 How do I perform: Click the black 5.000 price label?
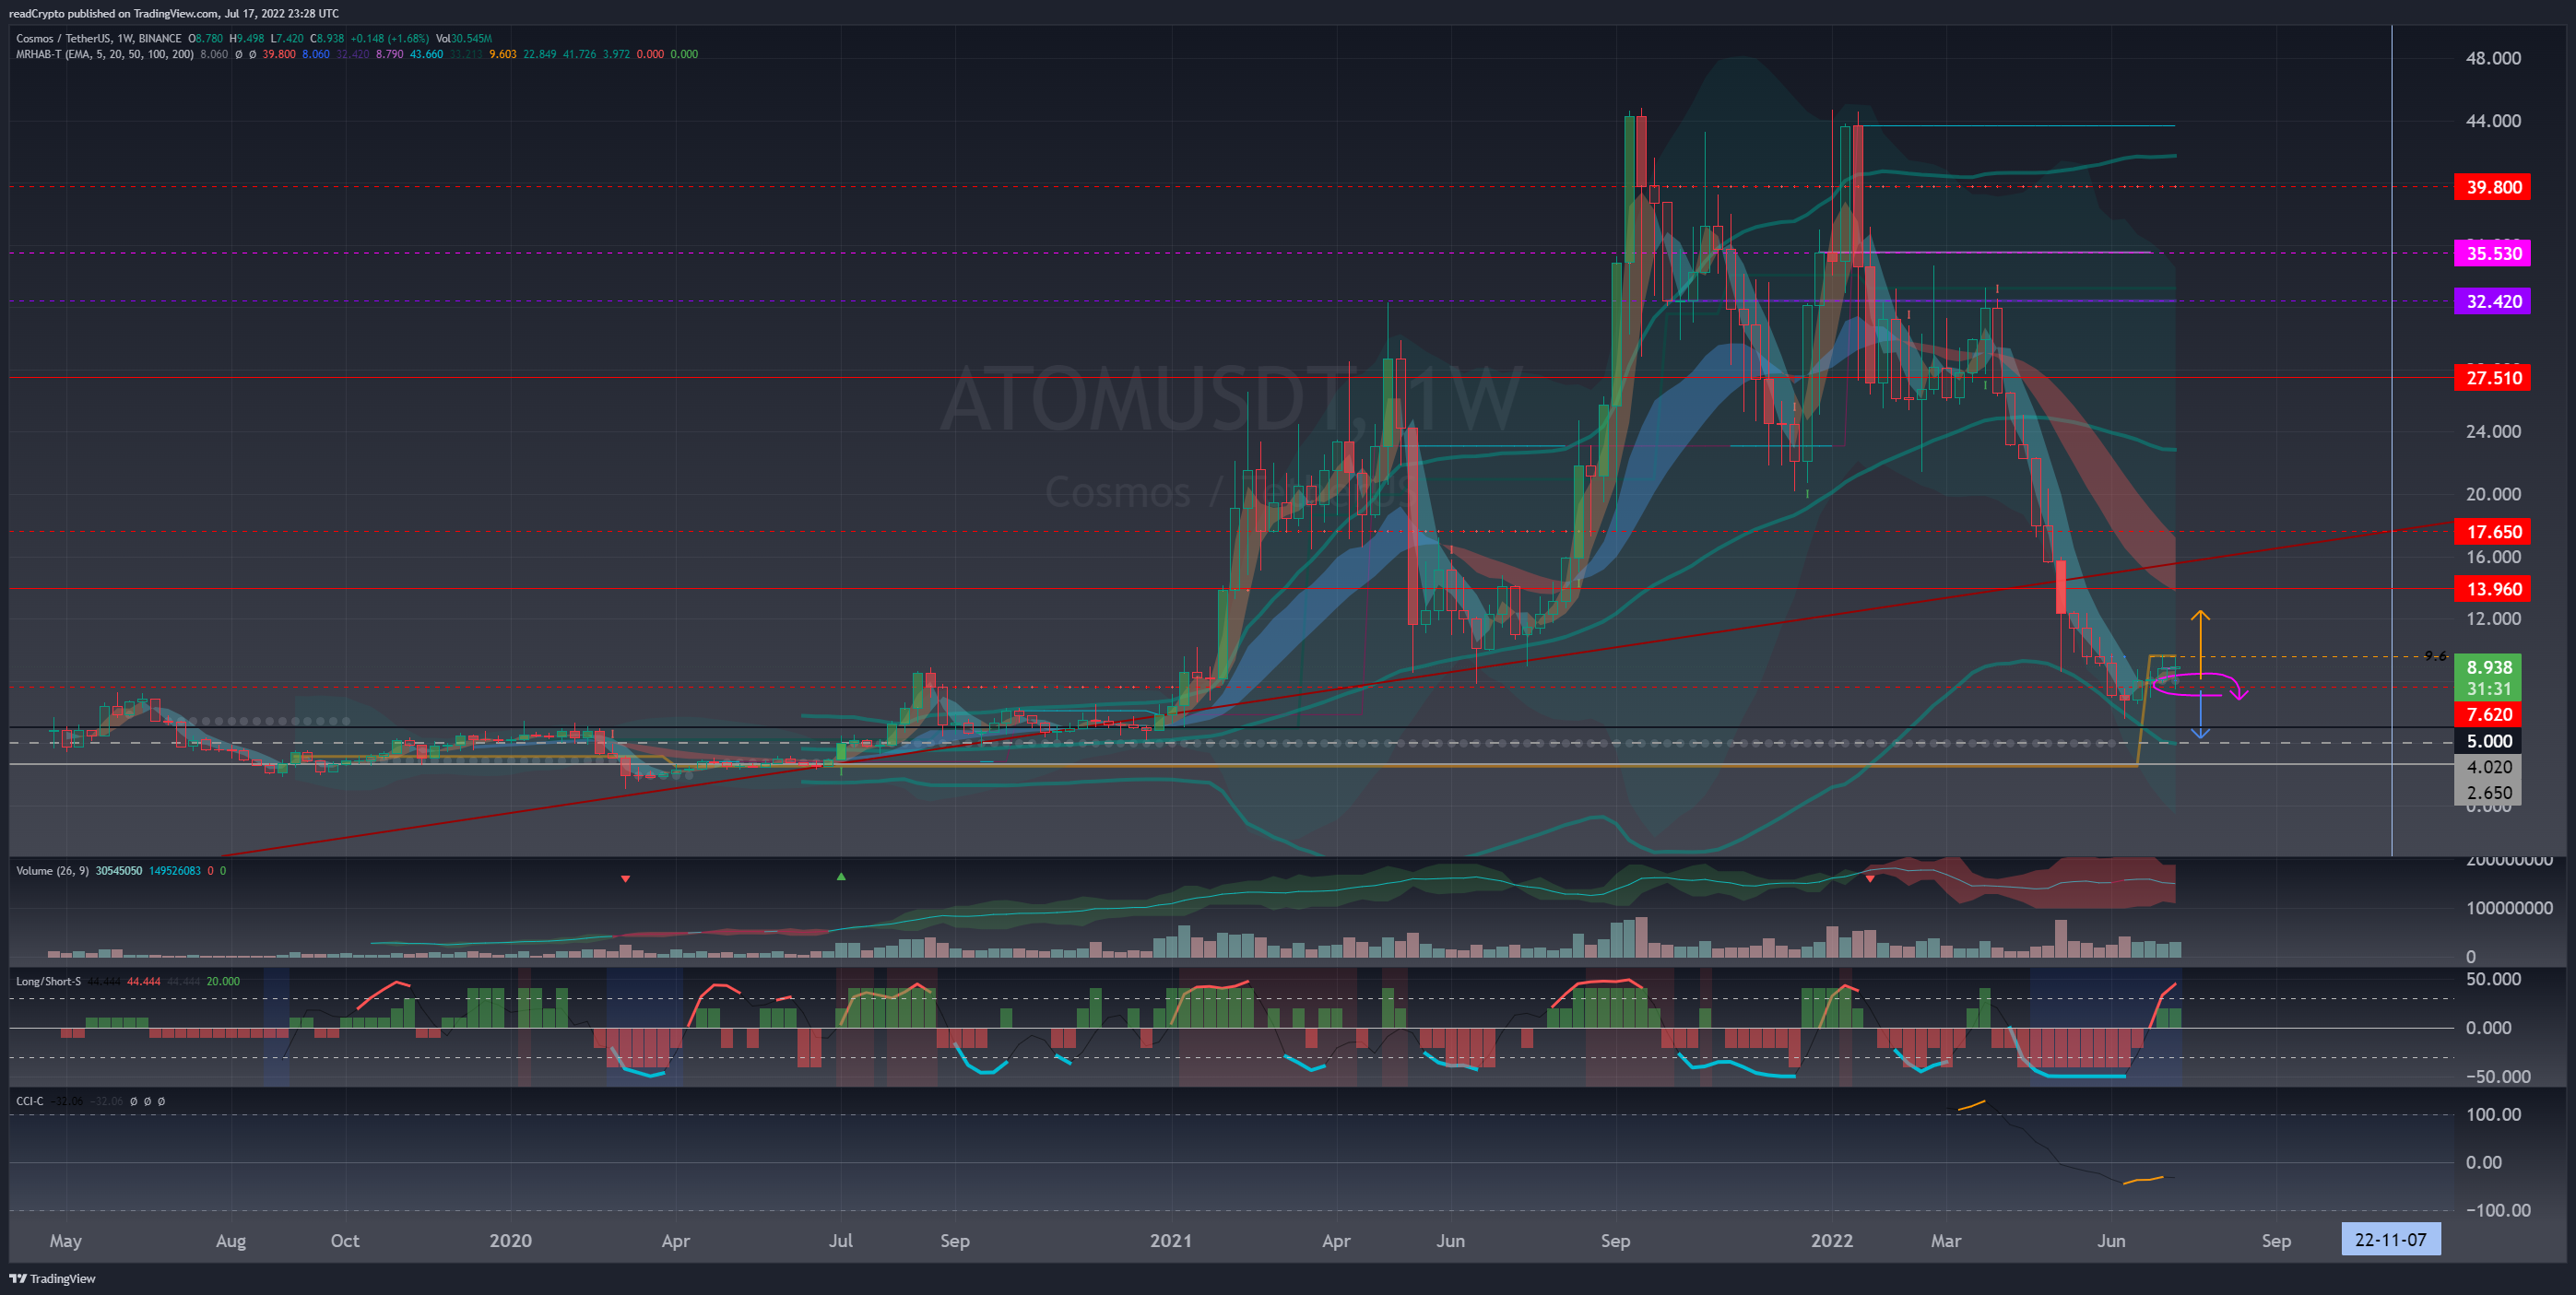coord(2488,741)
